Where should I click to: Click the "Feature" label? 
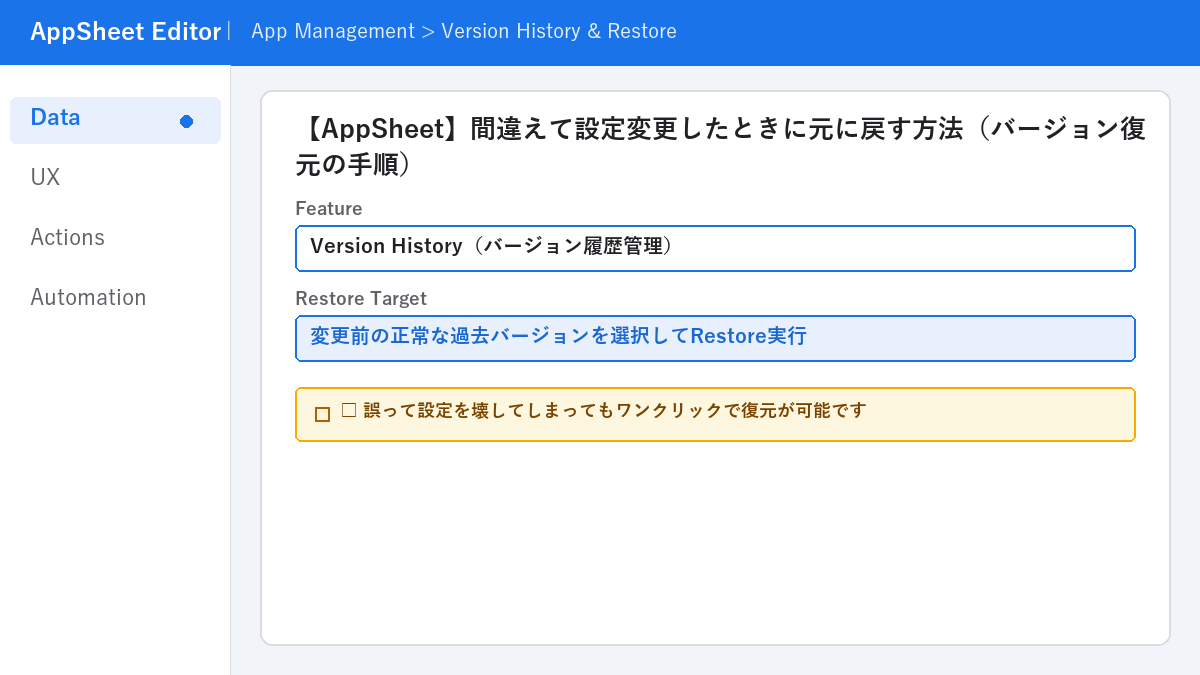point(329,208)
